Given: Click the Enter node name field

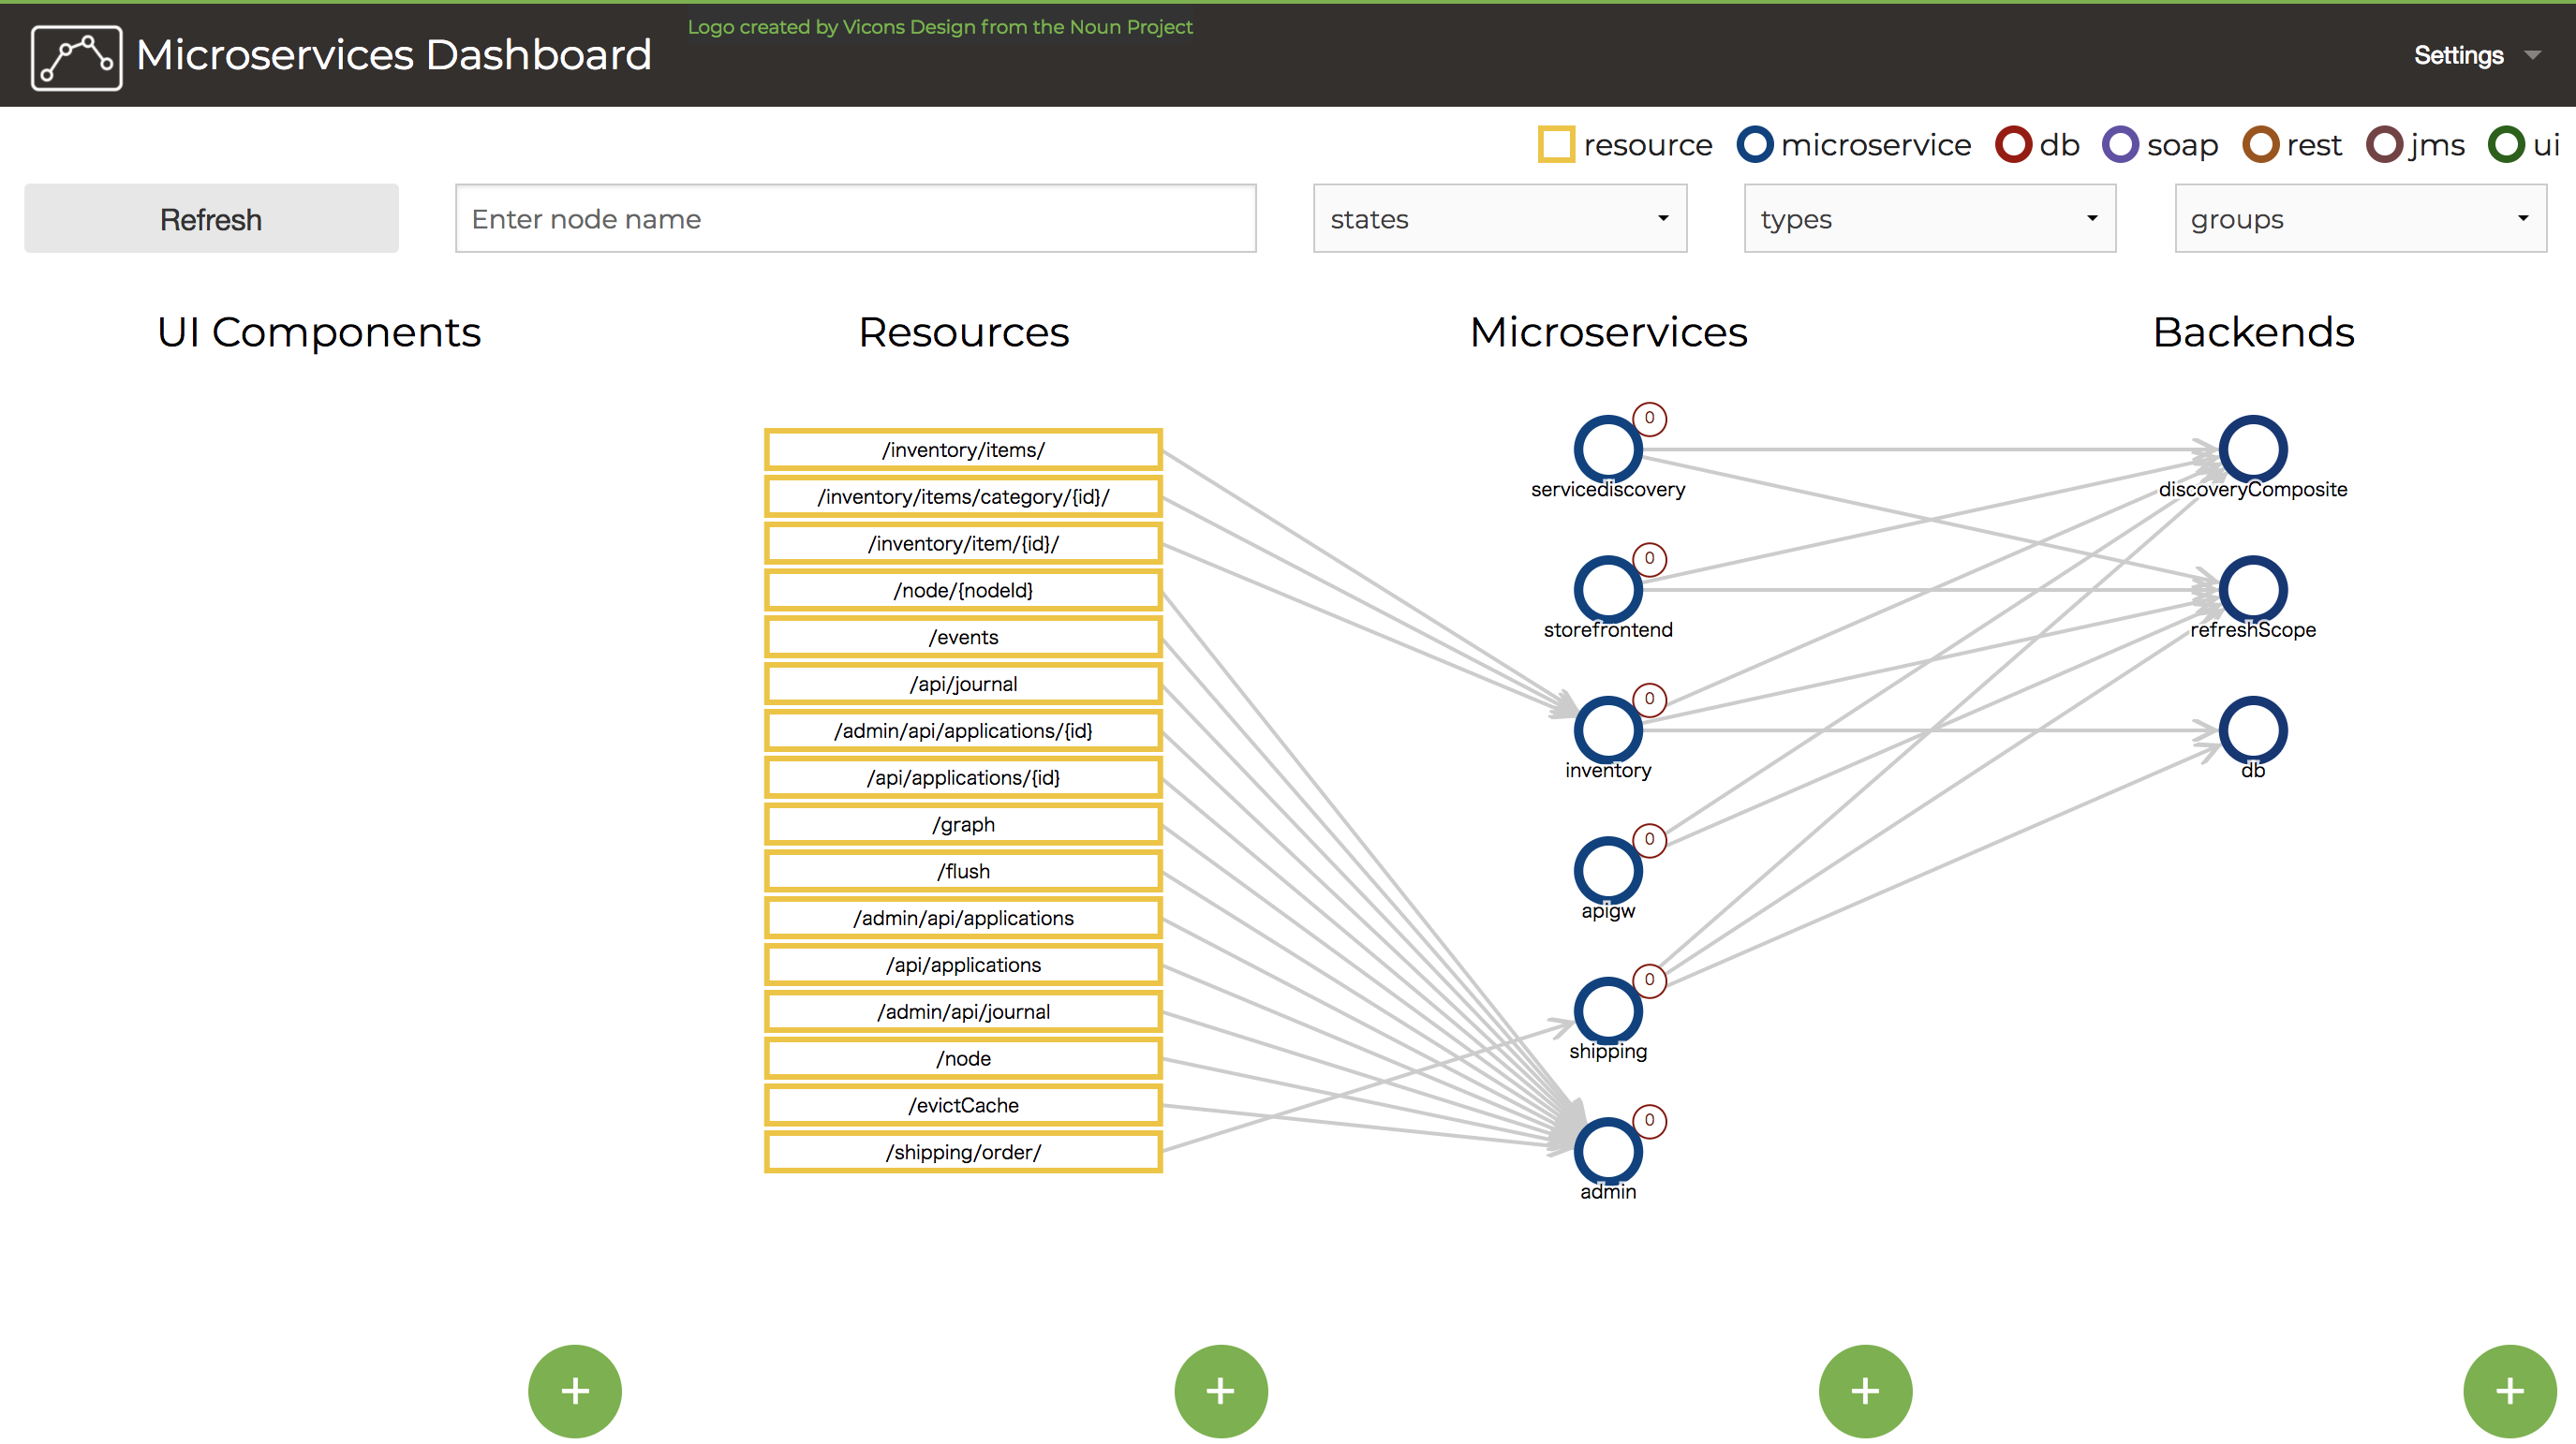Looking at the screenshot, I should 855,218.
